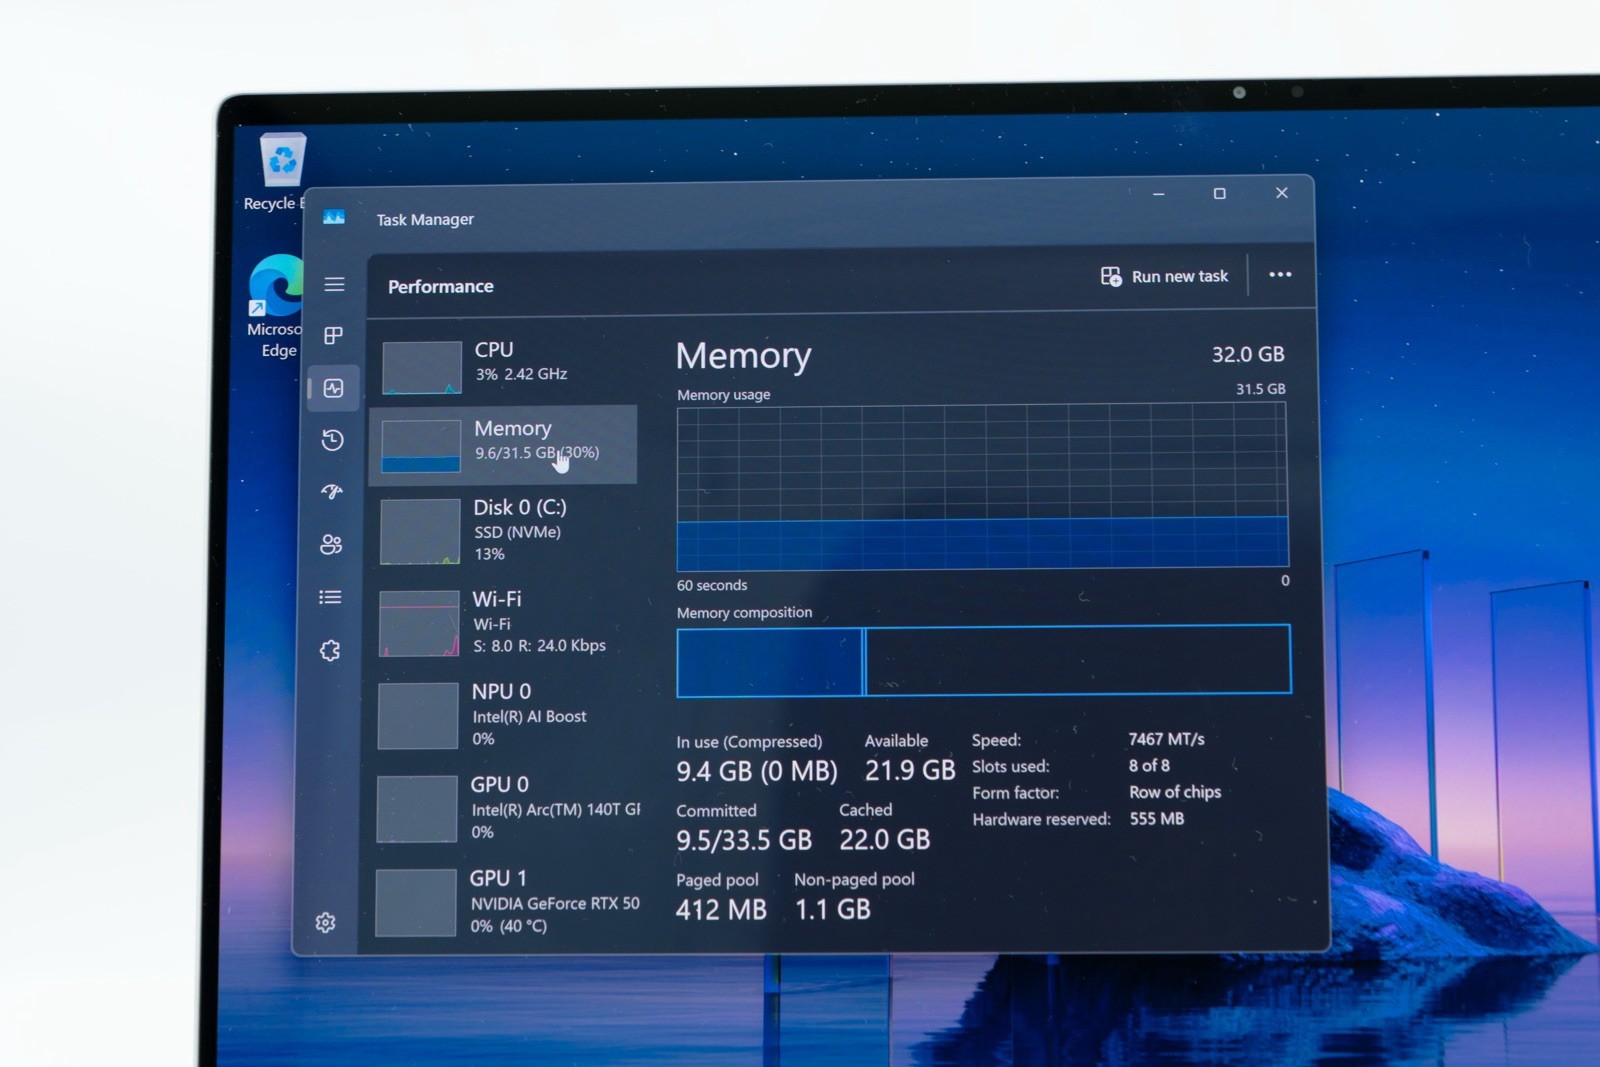Open the Services puzzle-piece icon
The width and height of the screenshot is (1600, 1067).
(330, 650)
